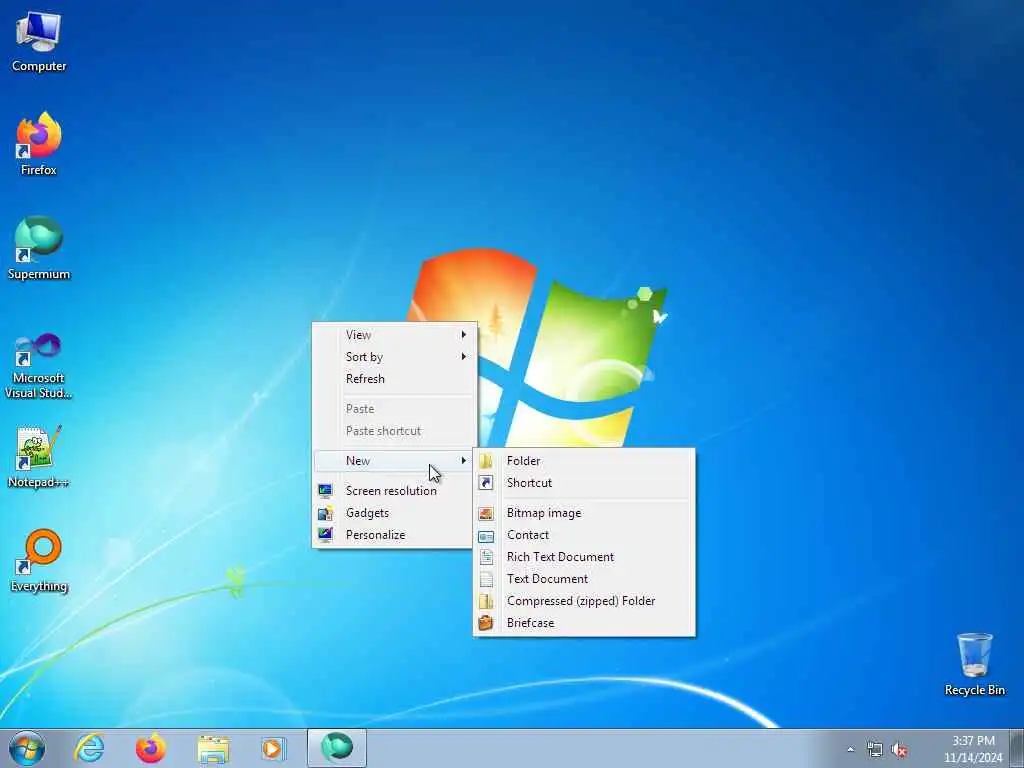This screenshot has width=1024, height=768.
Task: Select the Firefox desktop shortcut
Action: coord(39,144)
